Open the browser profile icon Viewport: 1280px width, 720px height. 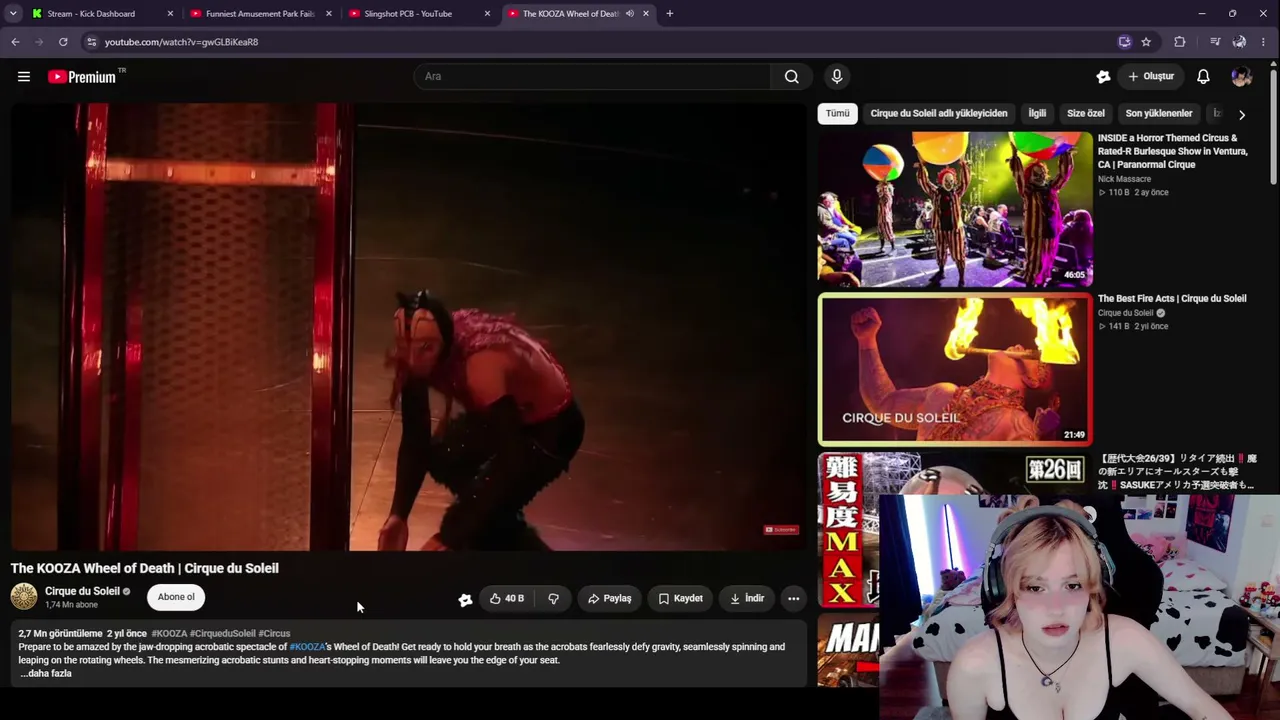(1240, 42)
